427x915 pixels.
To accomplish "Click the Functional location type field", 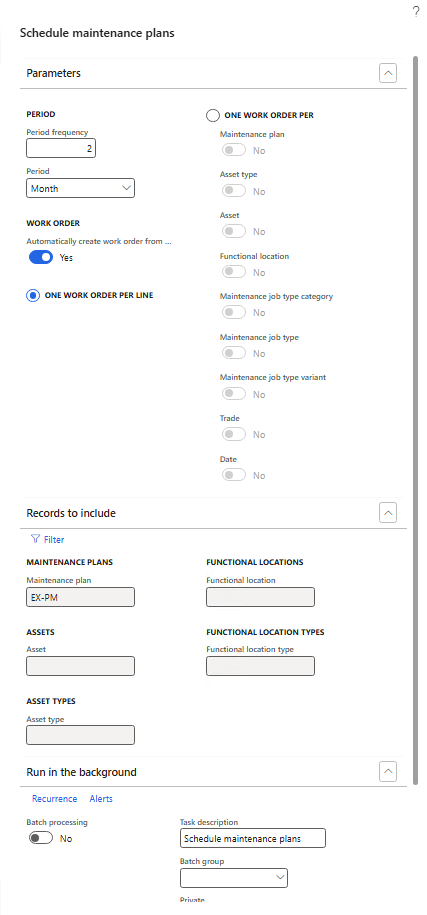I will click(261, 666).
